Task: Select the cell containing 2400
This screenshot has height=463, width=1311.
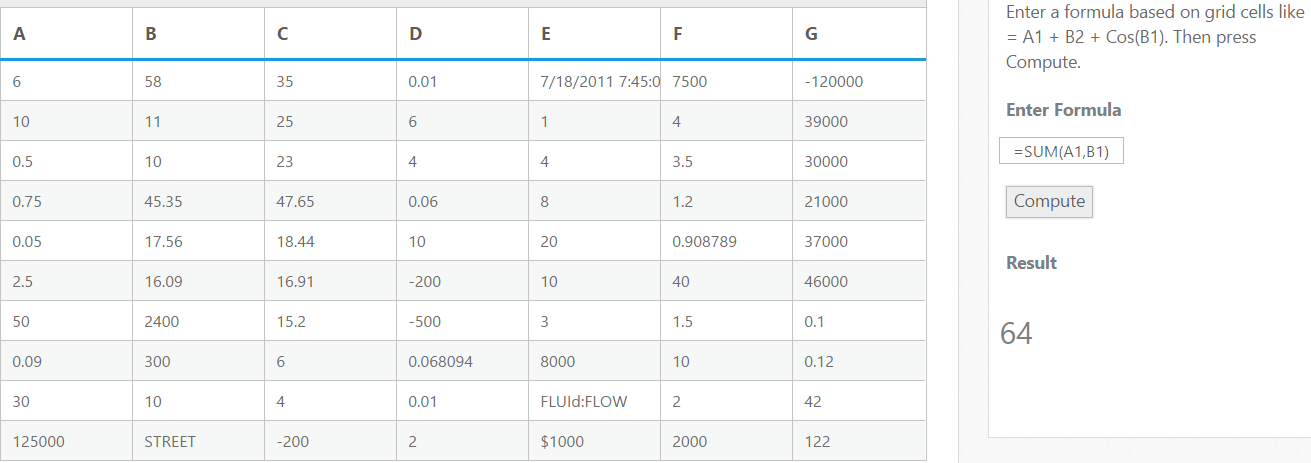Action: pos(198,321)
